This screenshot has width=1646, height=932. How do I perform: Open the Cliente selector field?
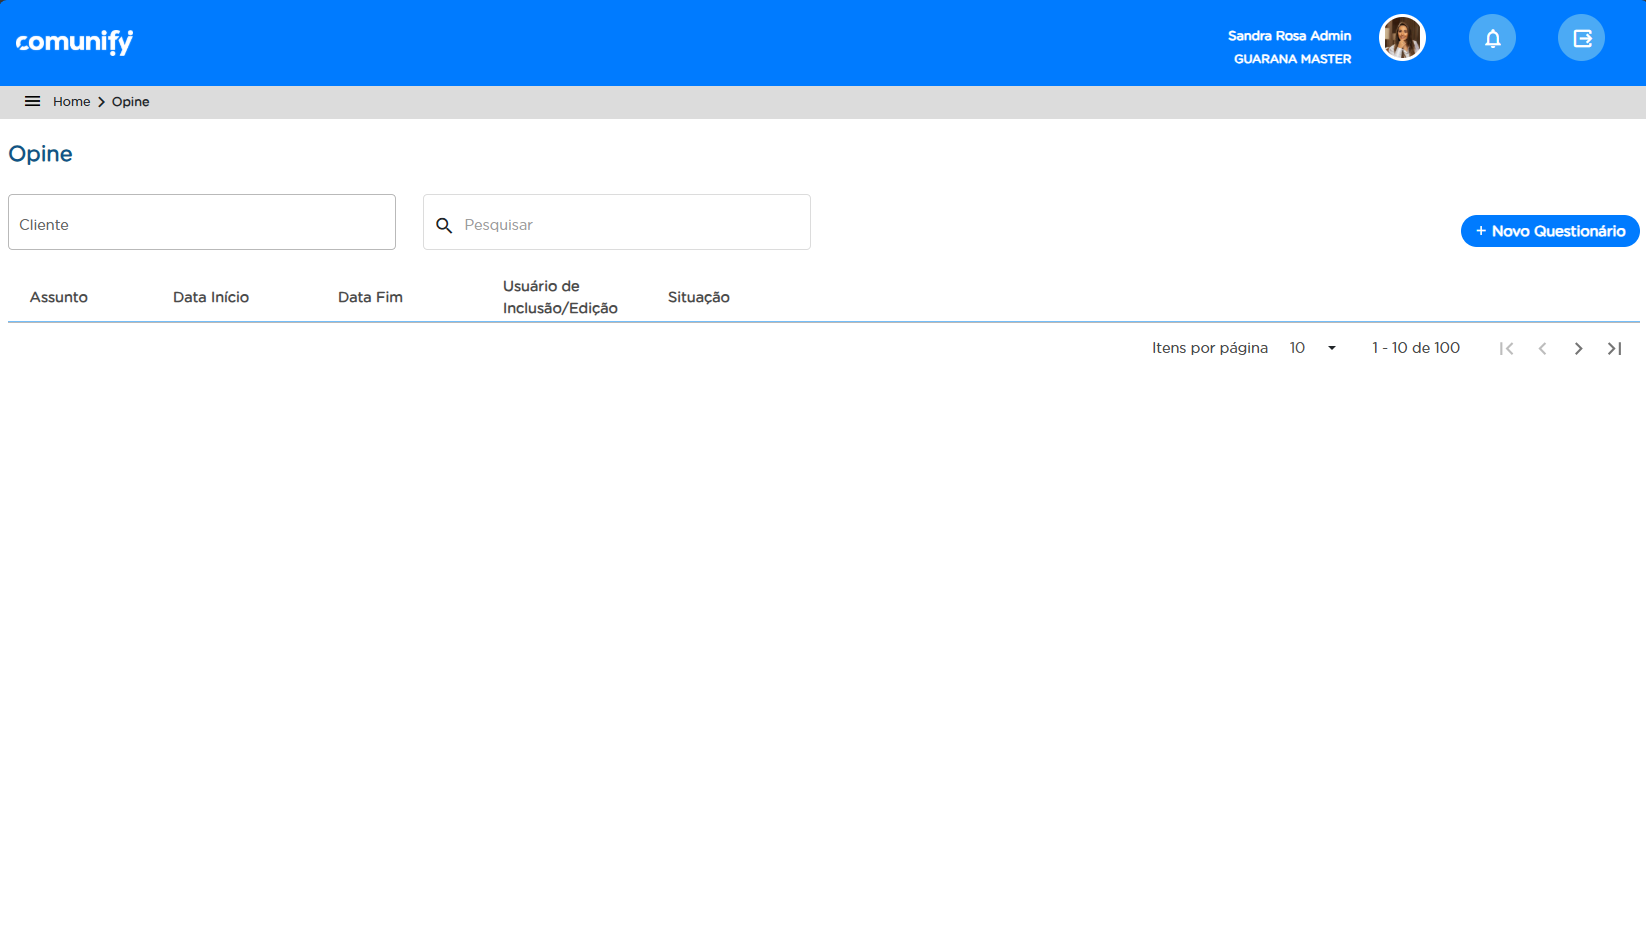tap(202, 222)
